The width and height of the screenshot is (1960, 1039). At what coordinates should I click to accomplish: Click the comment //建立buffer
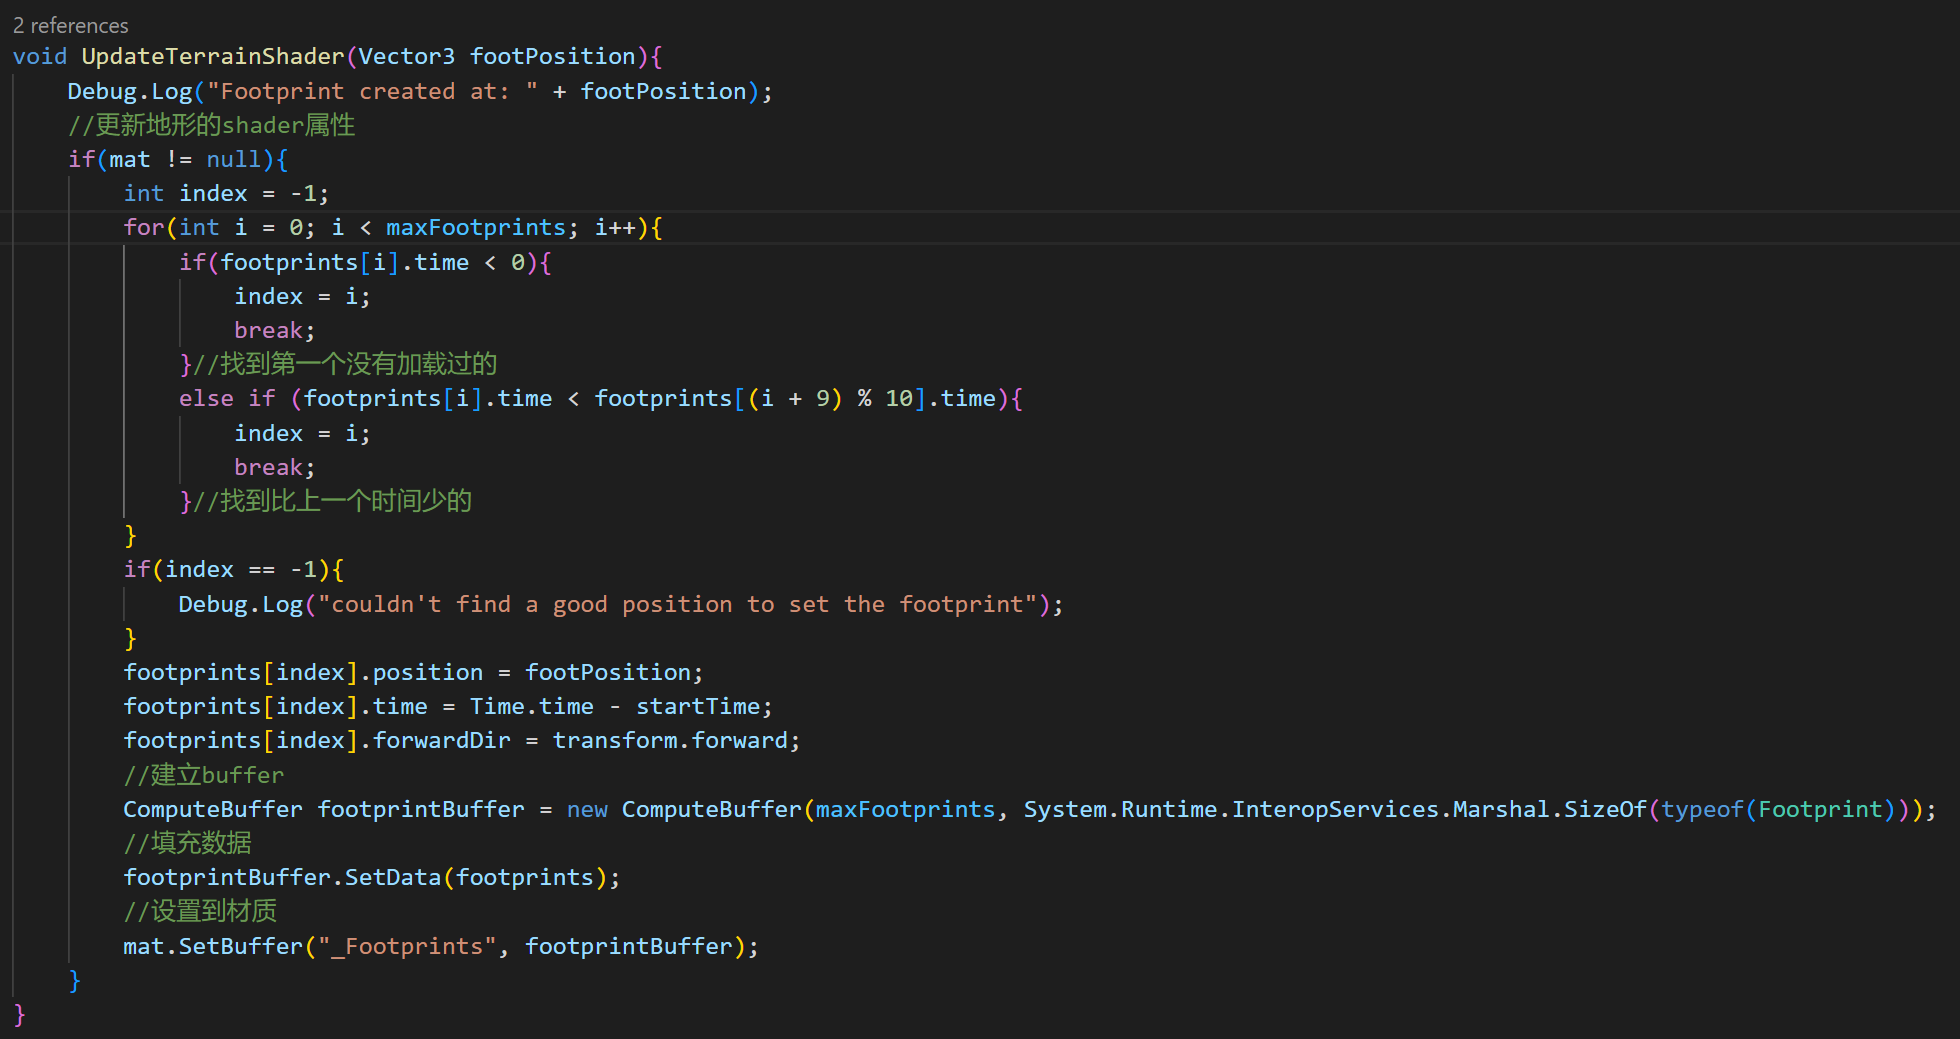click(x=204, y=775)
